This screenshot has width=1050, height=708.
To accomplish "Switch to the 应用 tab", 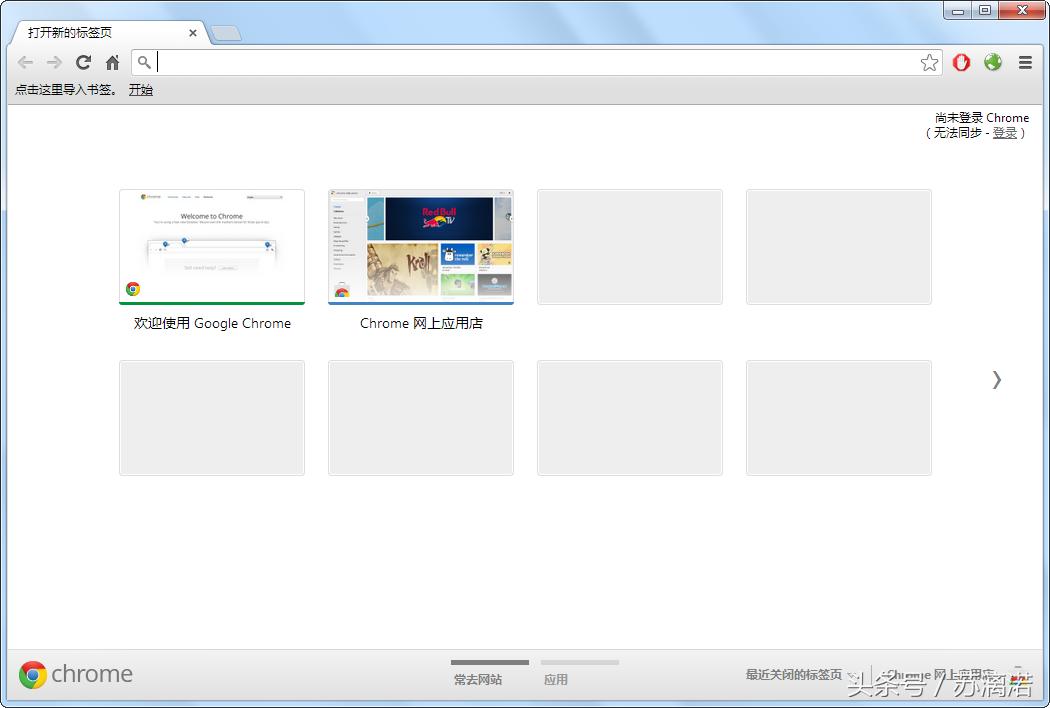I will click(556, 679).
